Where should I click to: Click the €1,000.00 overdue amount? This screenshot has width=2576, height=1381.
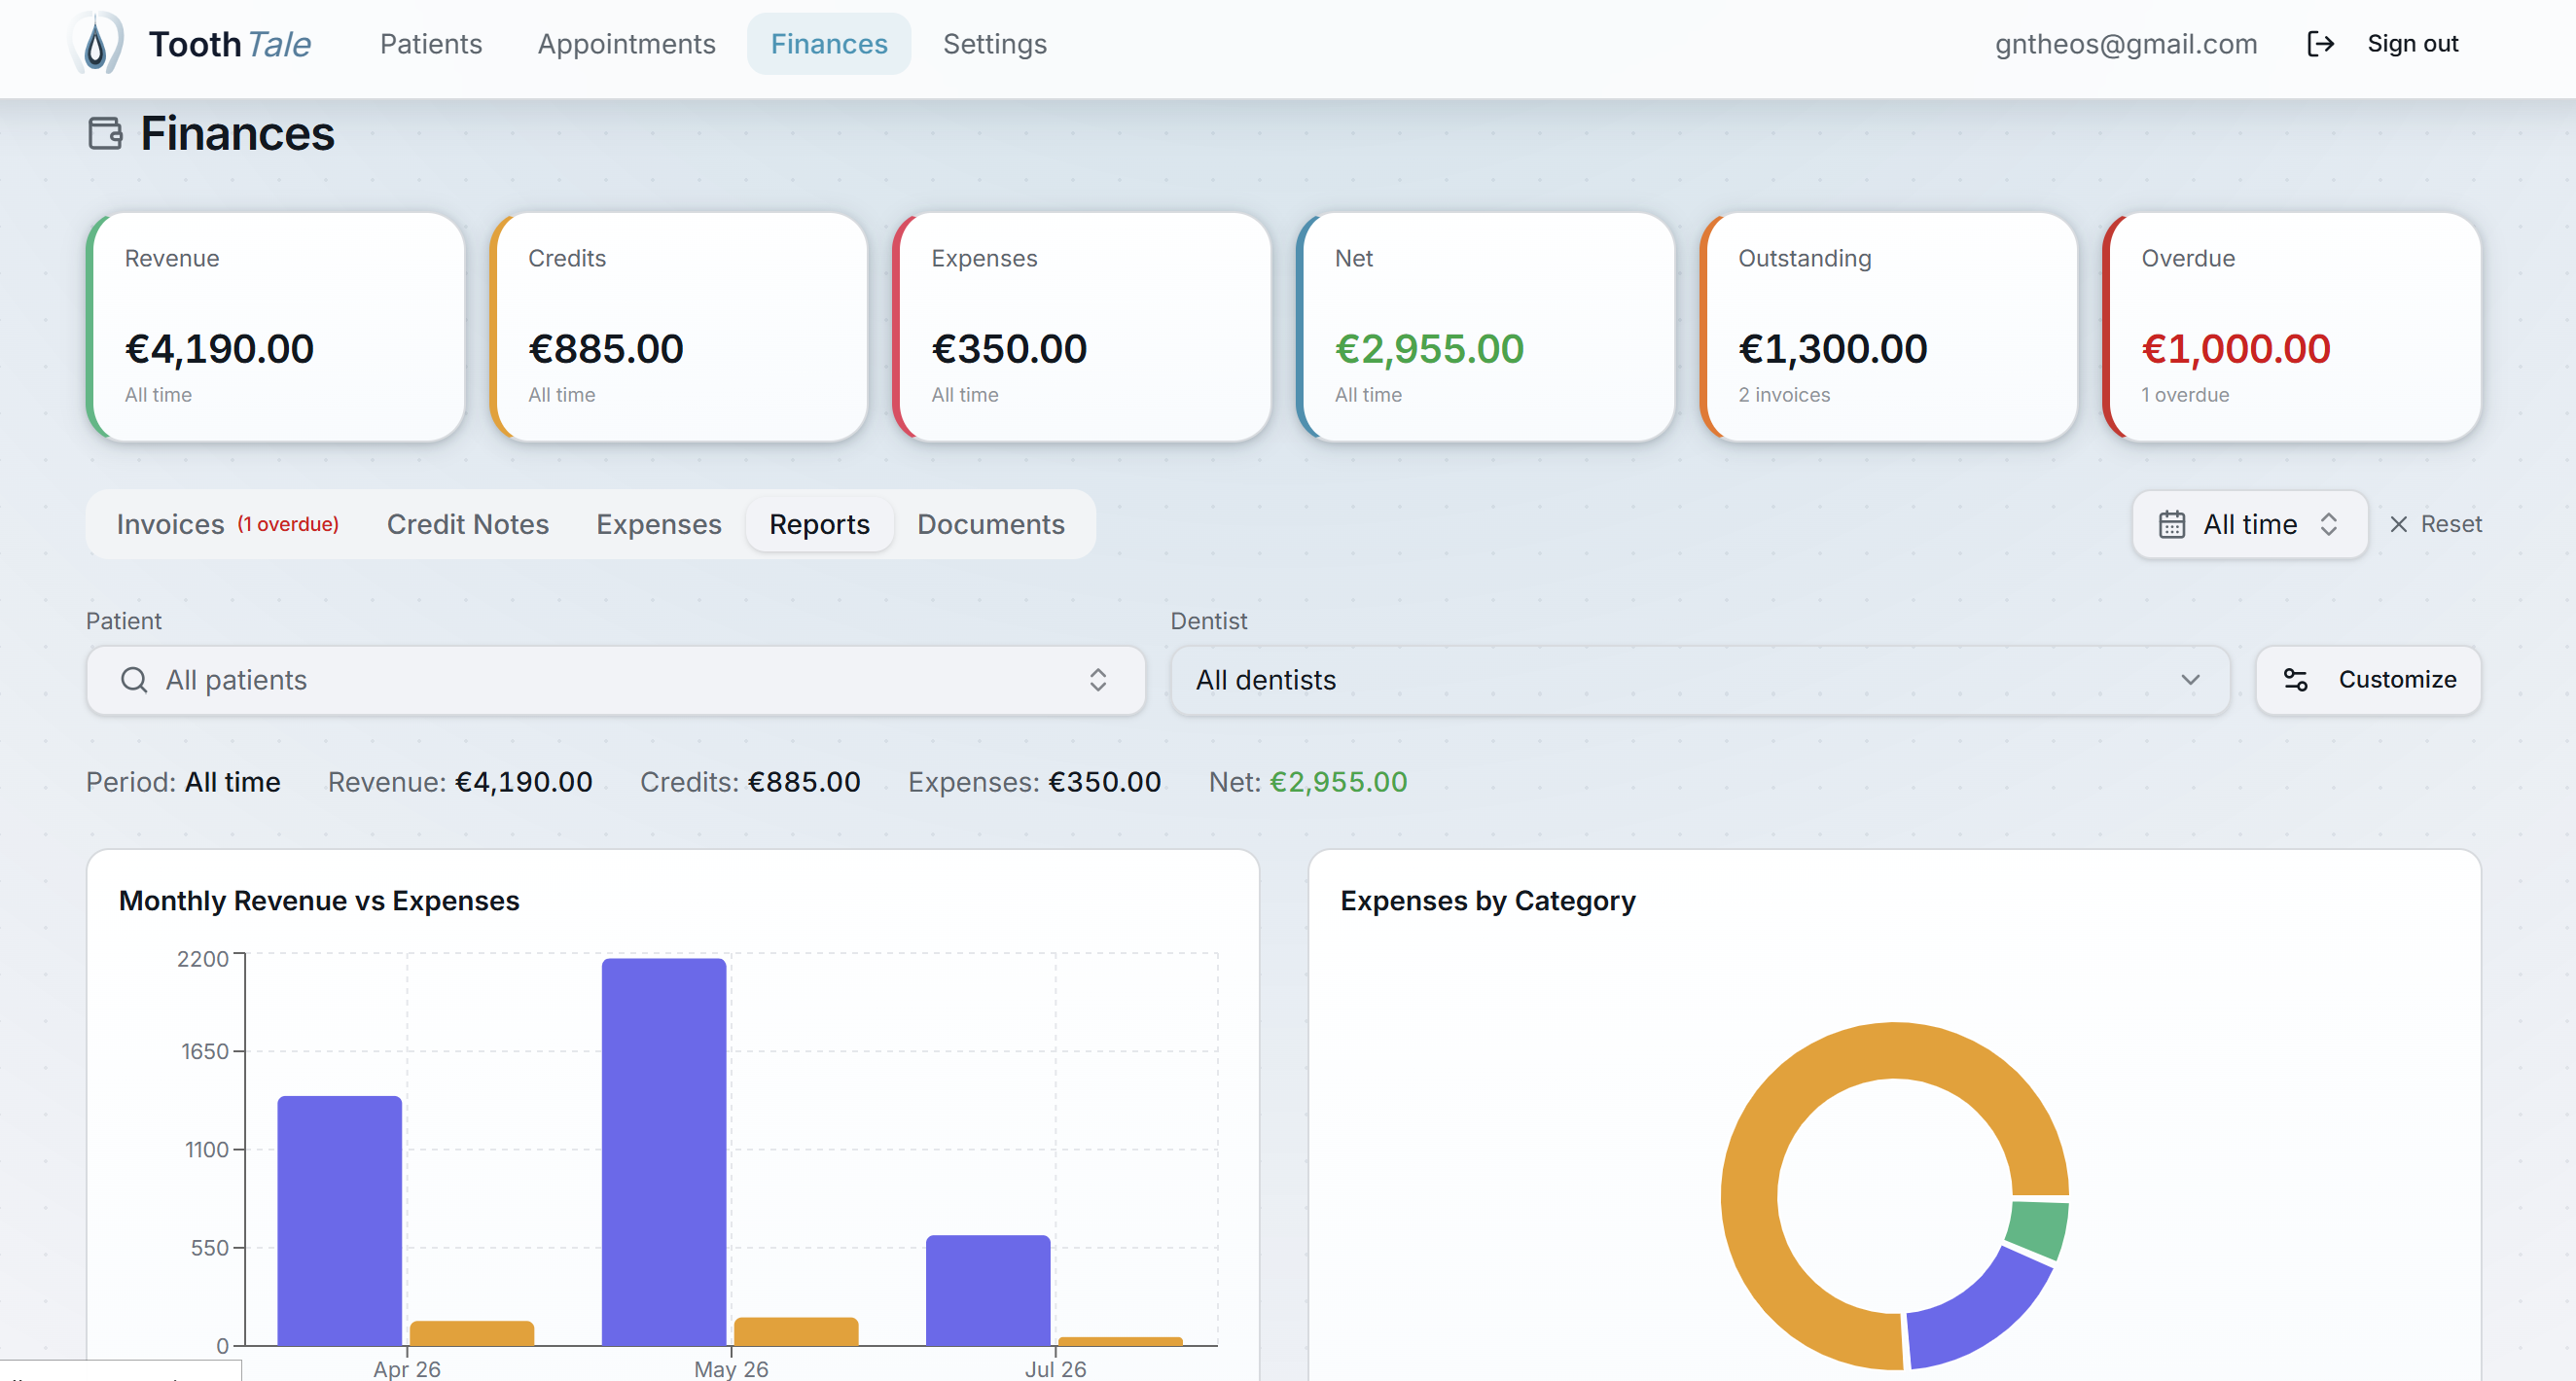(x=2236, y=349)
